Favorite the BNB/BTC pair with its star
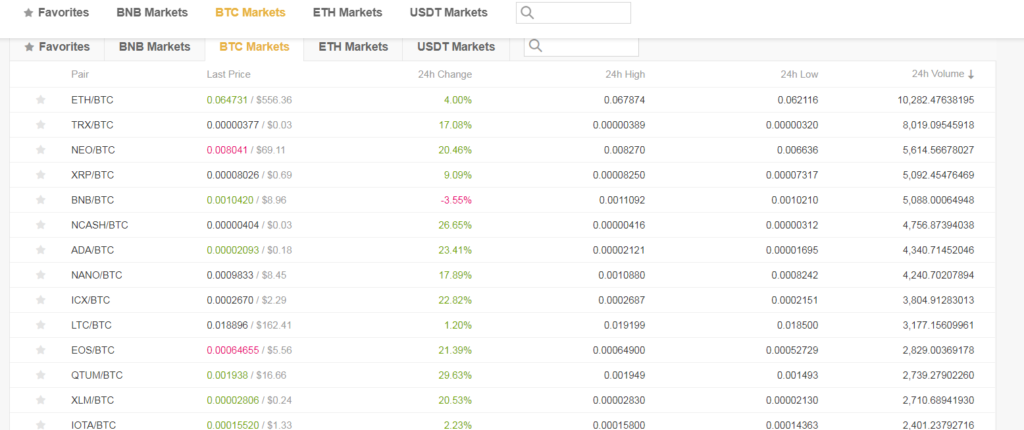The image size is (1024, 430). coord(41,200)
